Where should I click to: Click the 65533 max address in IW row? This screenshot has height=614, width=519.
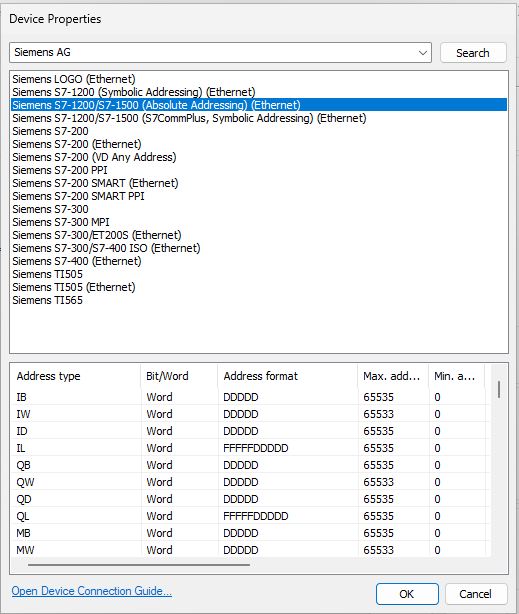click(378, 414)
